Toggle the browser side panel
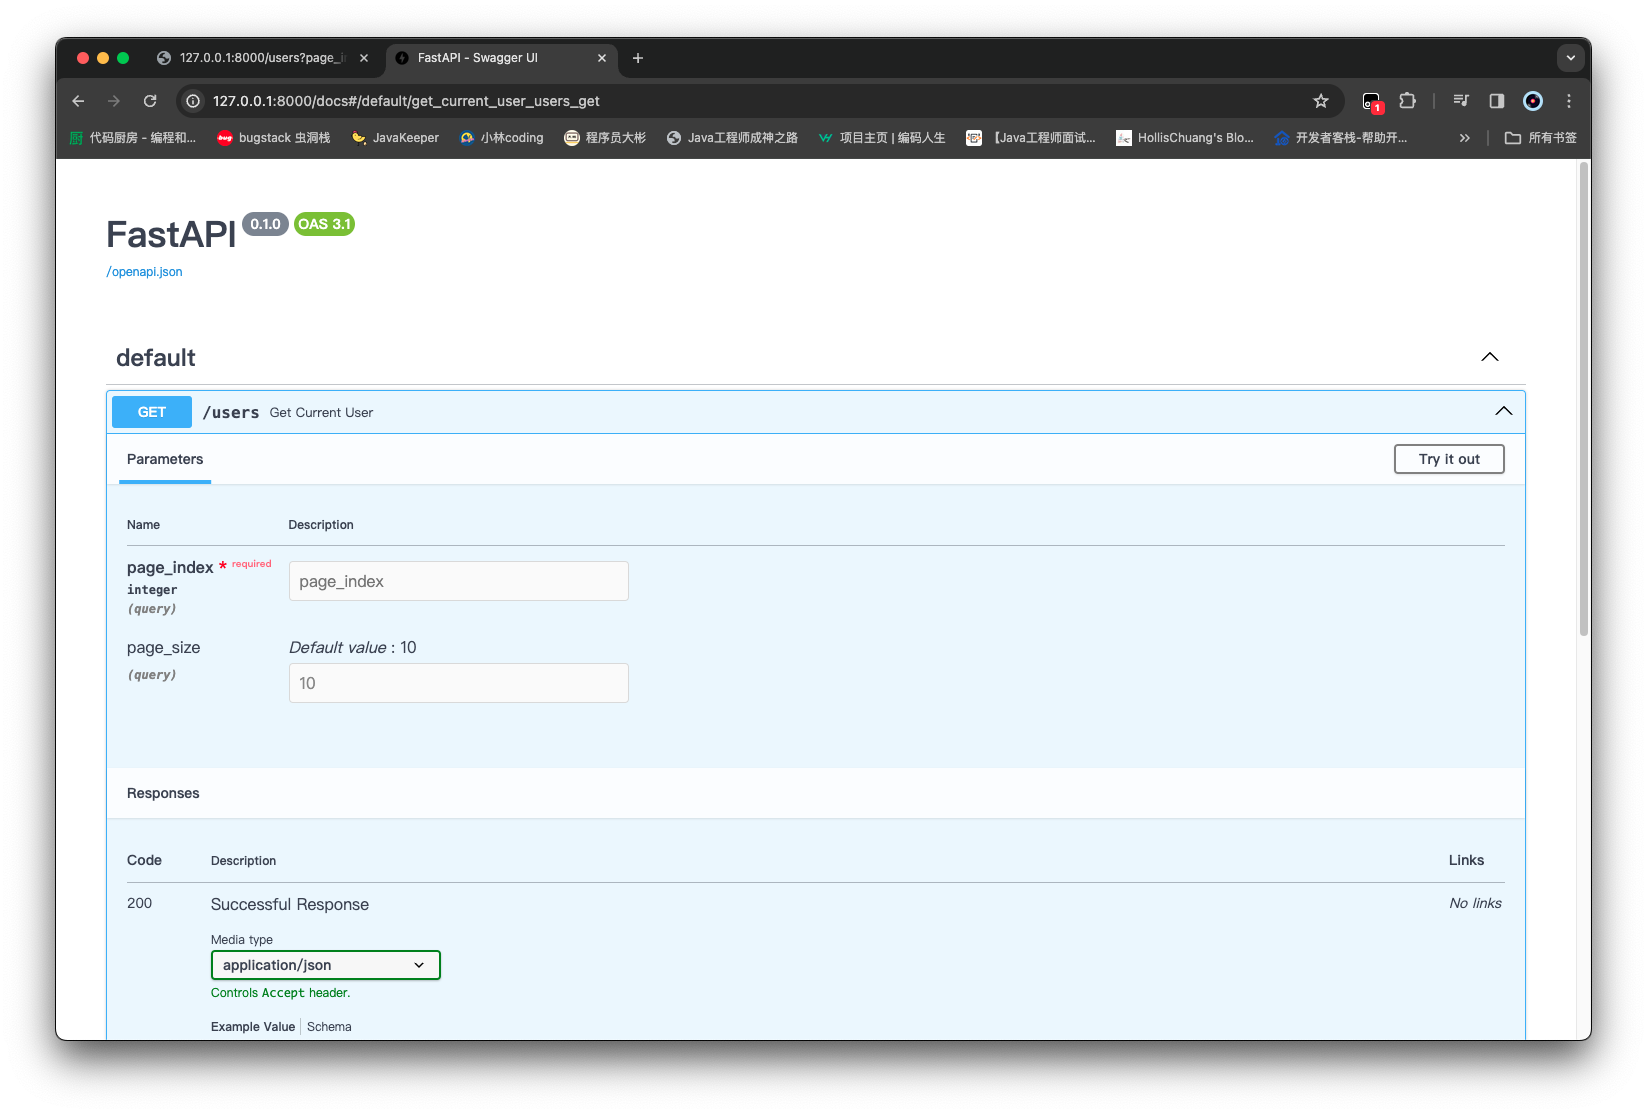 [1497, 101]
